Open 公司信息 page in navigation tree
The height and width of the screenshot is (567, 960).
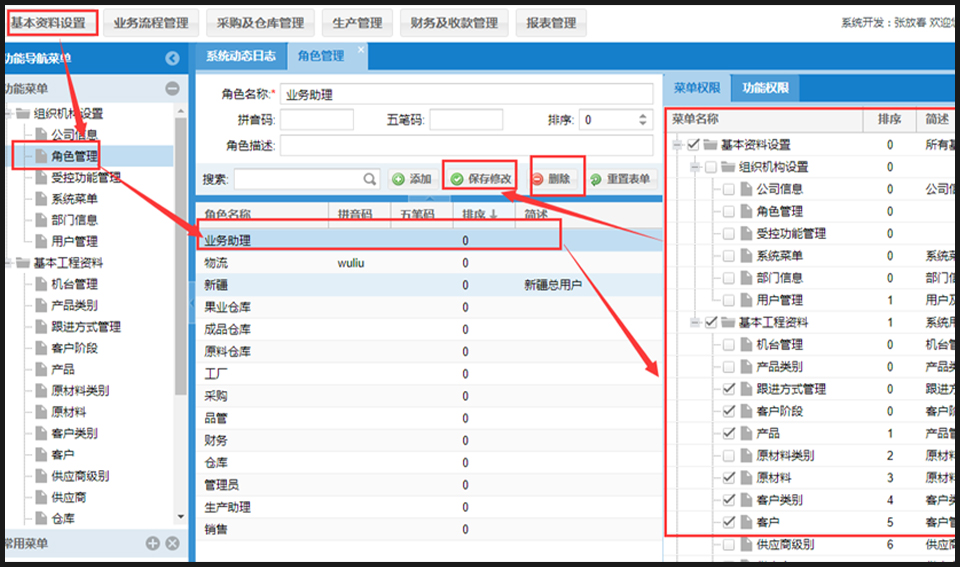pyautogui.click(x=74, y=134)
